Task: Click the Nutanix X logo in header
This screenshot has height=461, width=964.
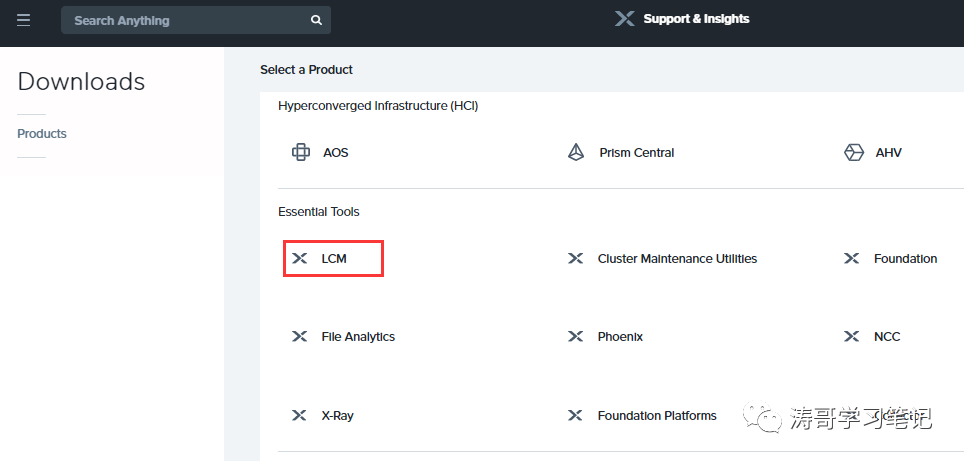Action: pos(624,19)
